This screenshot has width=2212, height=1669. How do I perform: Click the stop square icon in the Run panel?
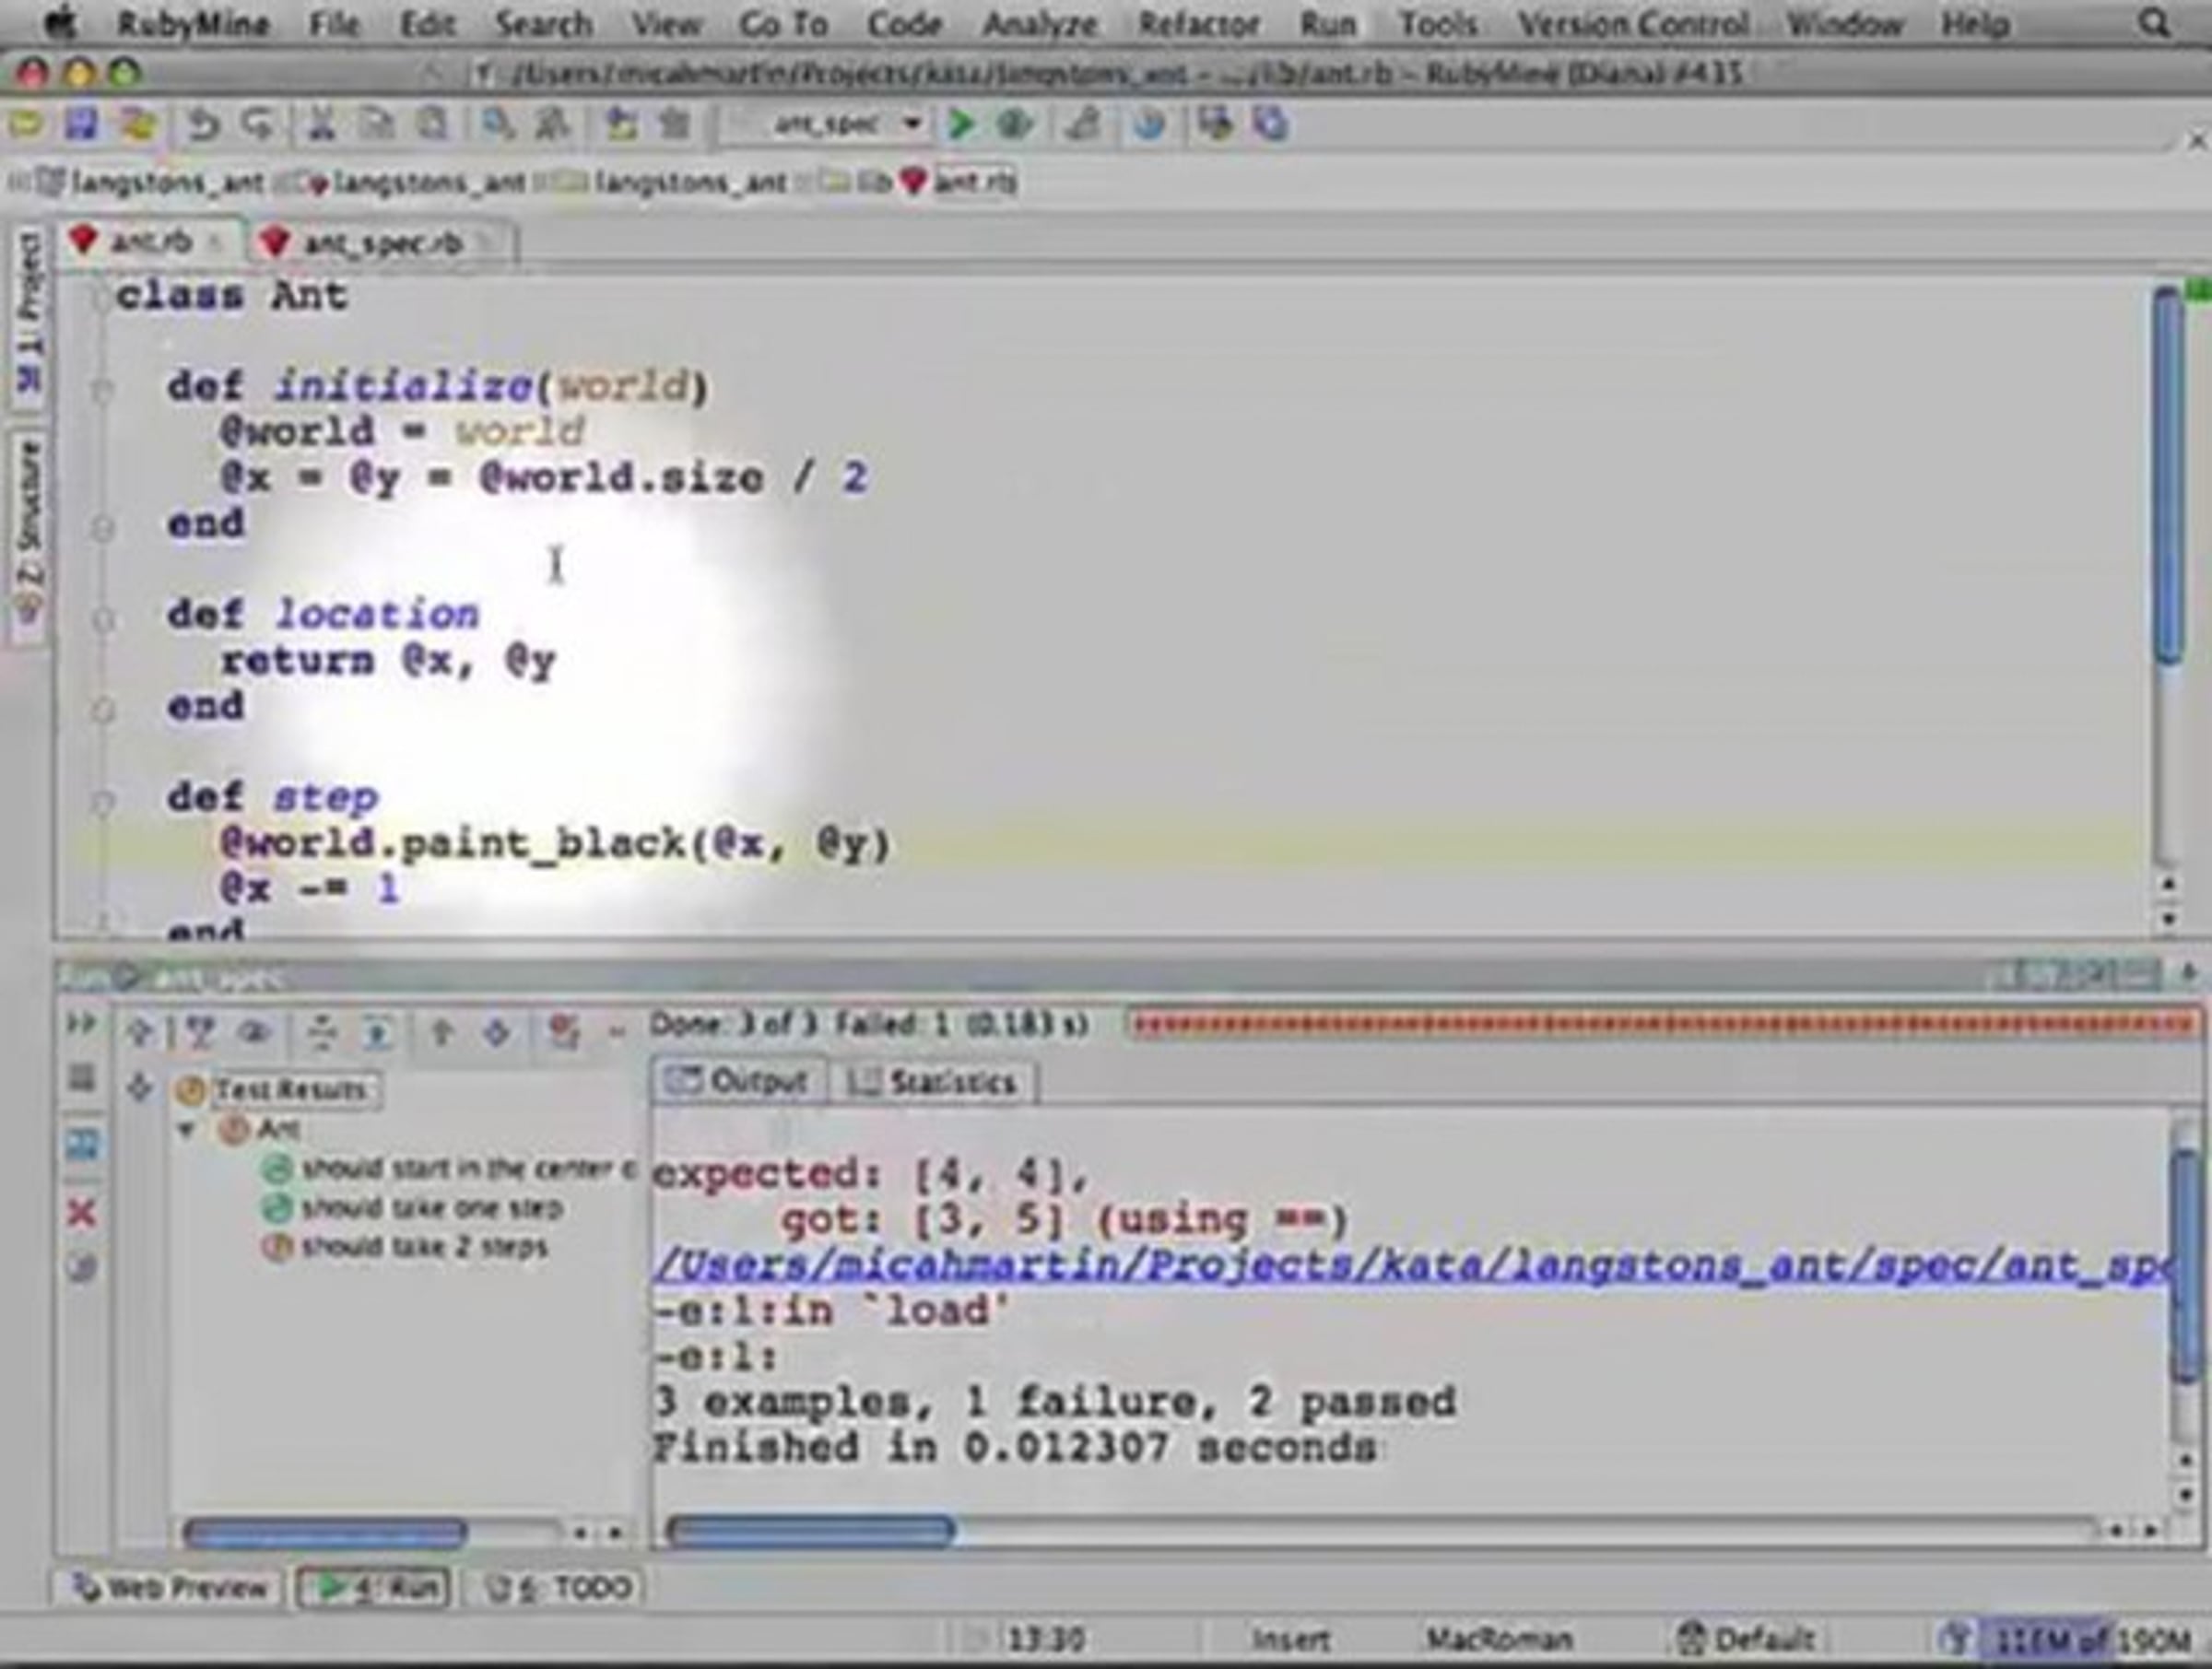pos(81,1078)
